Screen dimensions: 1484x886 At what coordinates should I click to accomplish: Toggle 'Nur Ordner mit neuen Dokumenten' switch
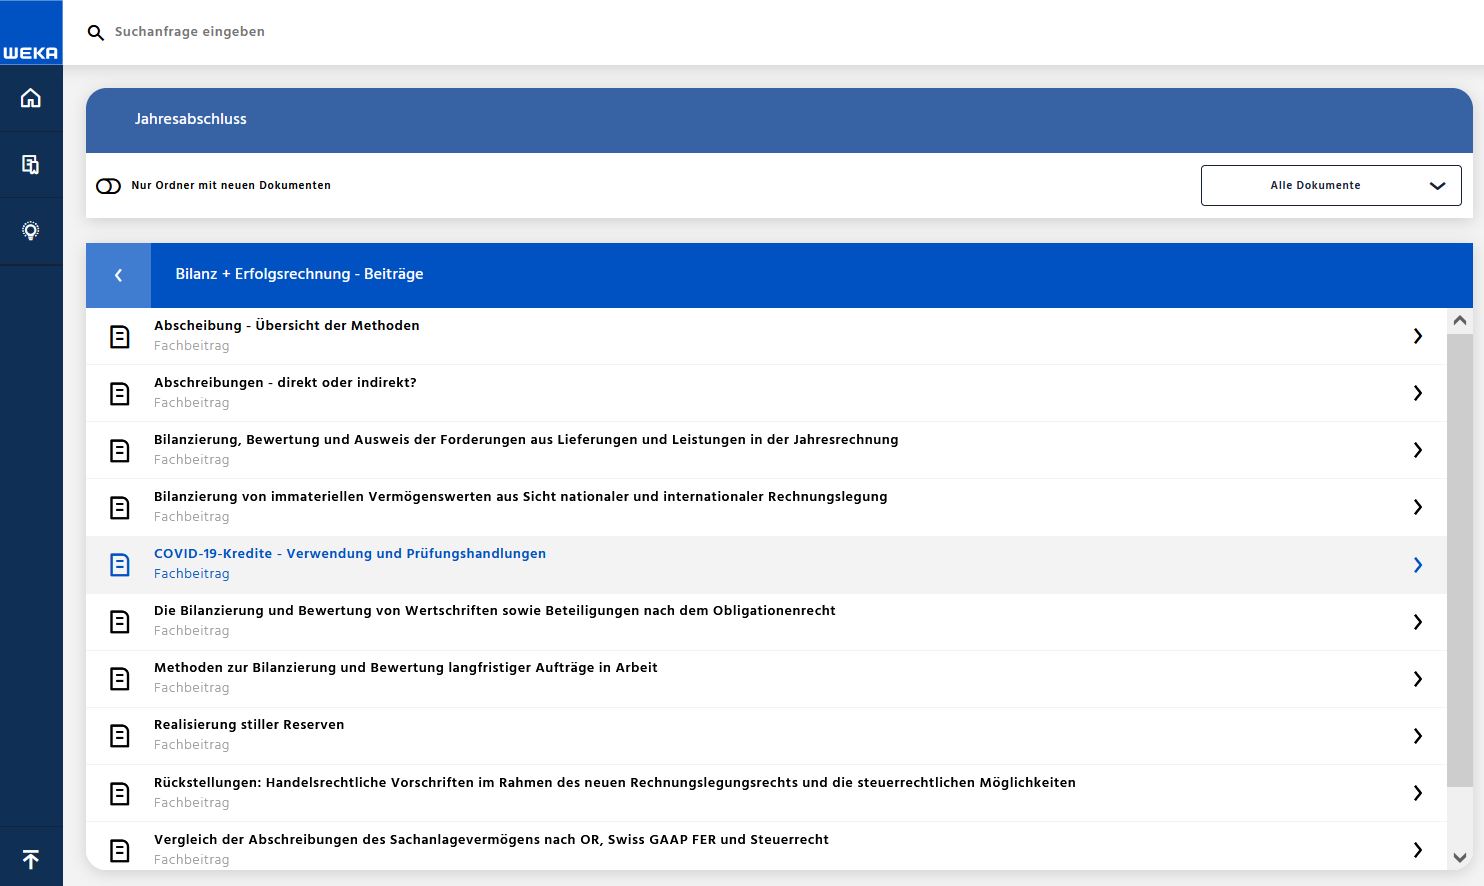[108, 186]
